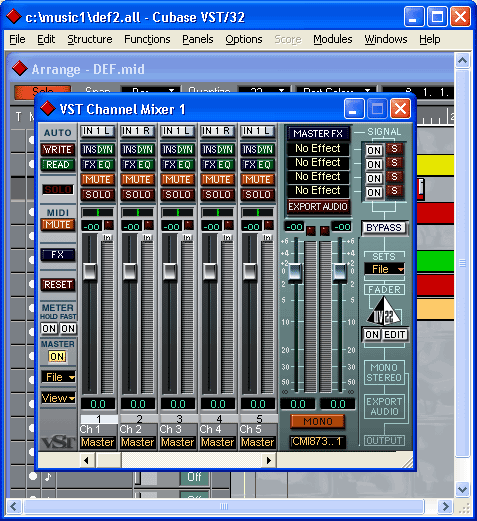Viewport: 477px width, 521px height.
Task: Click the right master clip indicator
Action: click(x=325, y=230)
